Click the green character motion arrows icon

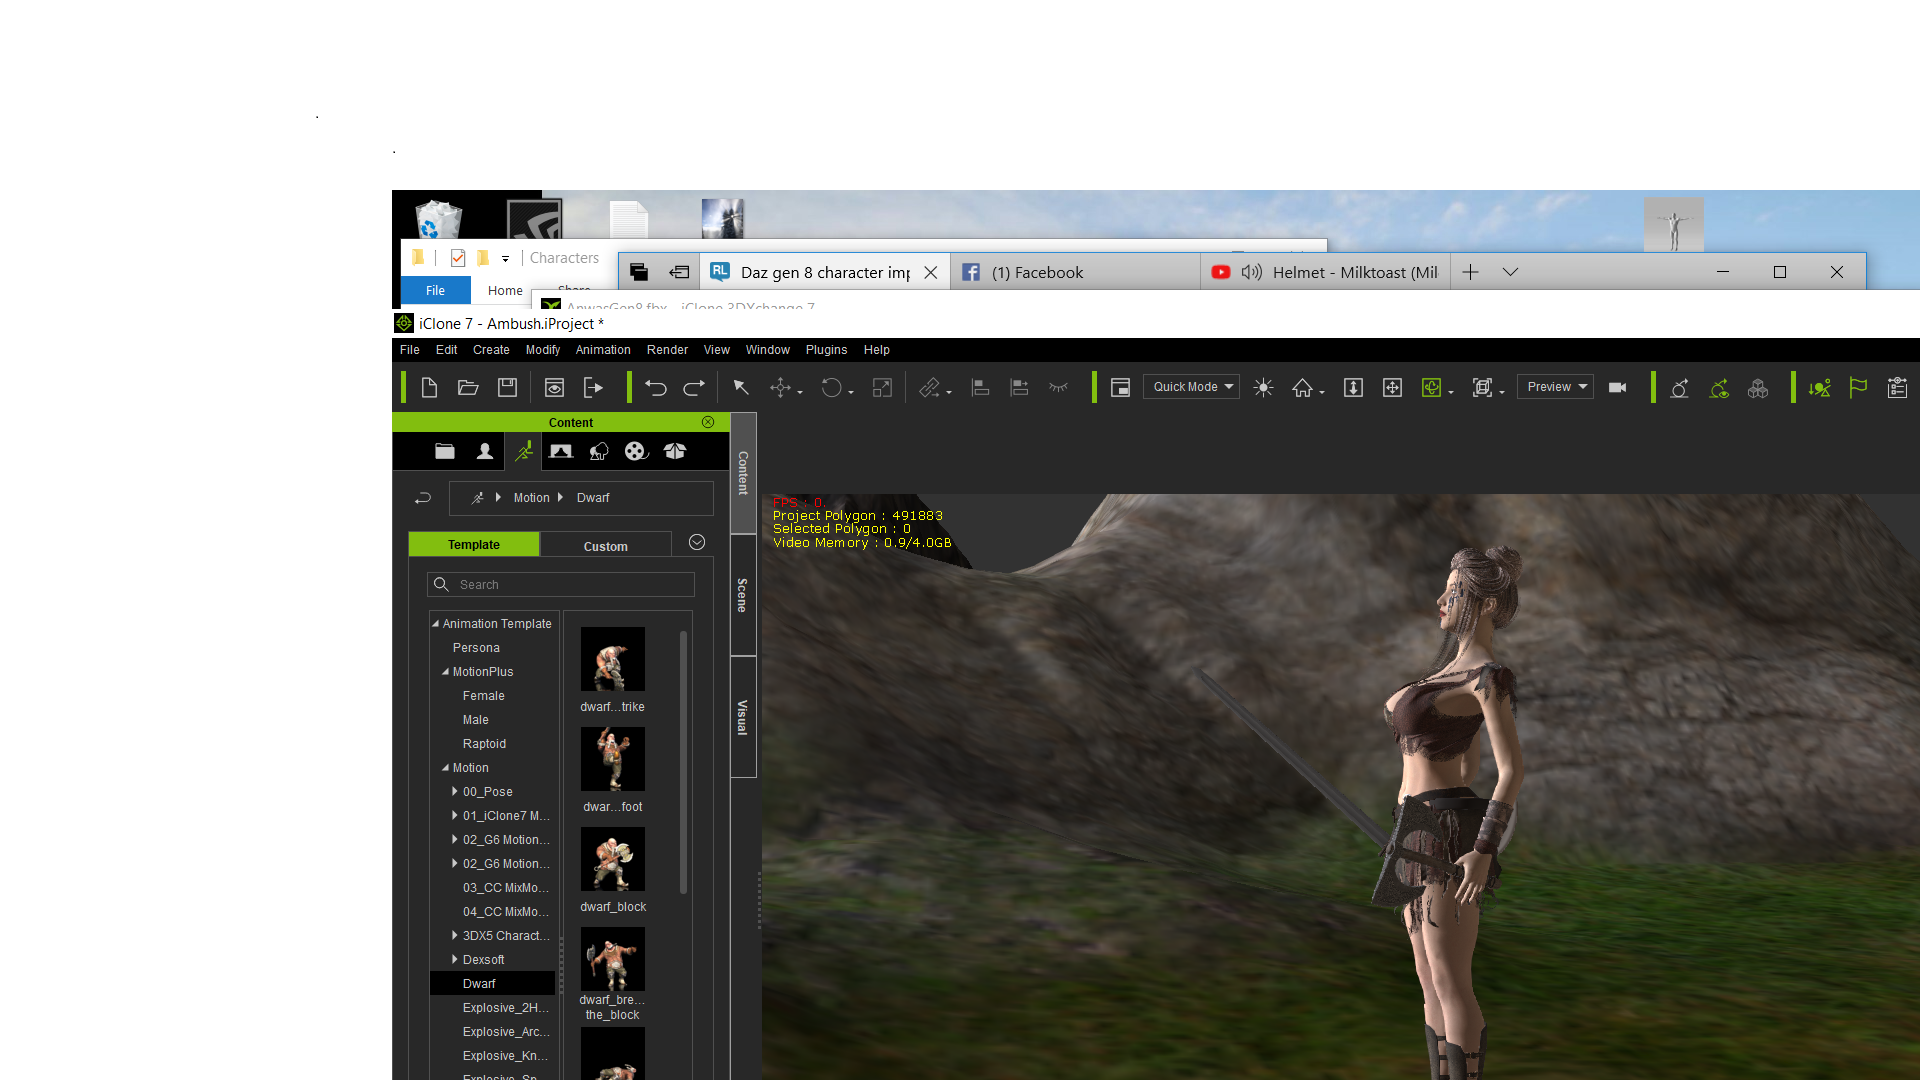point(1819,388)
